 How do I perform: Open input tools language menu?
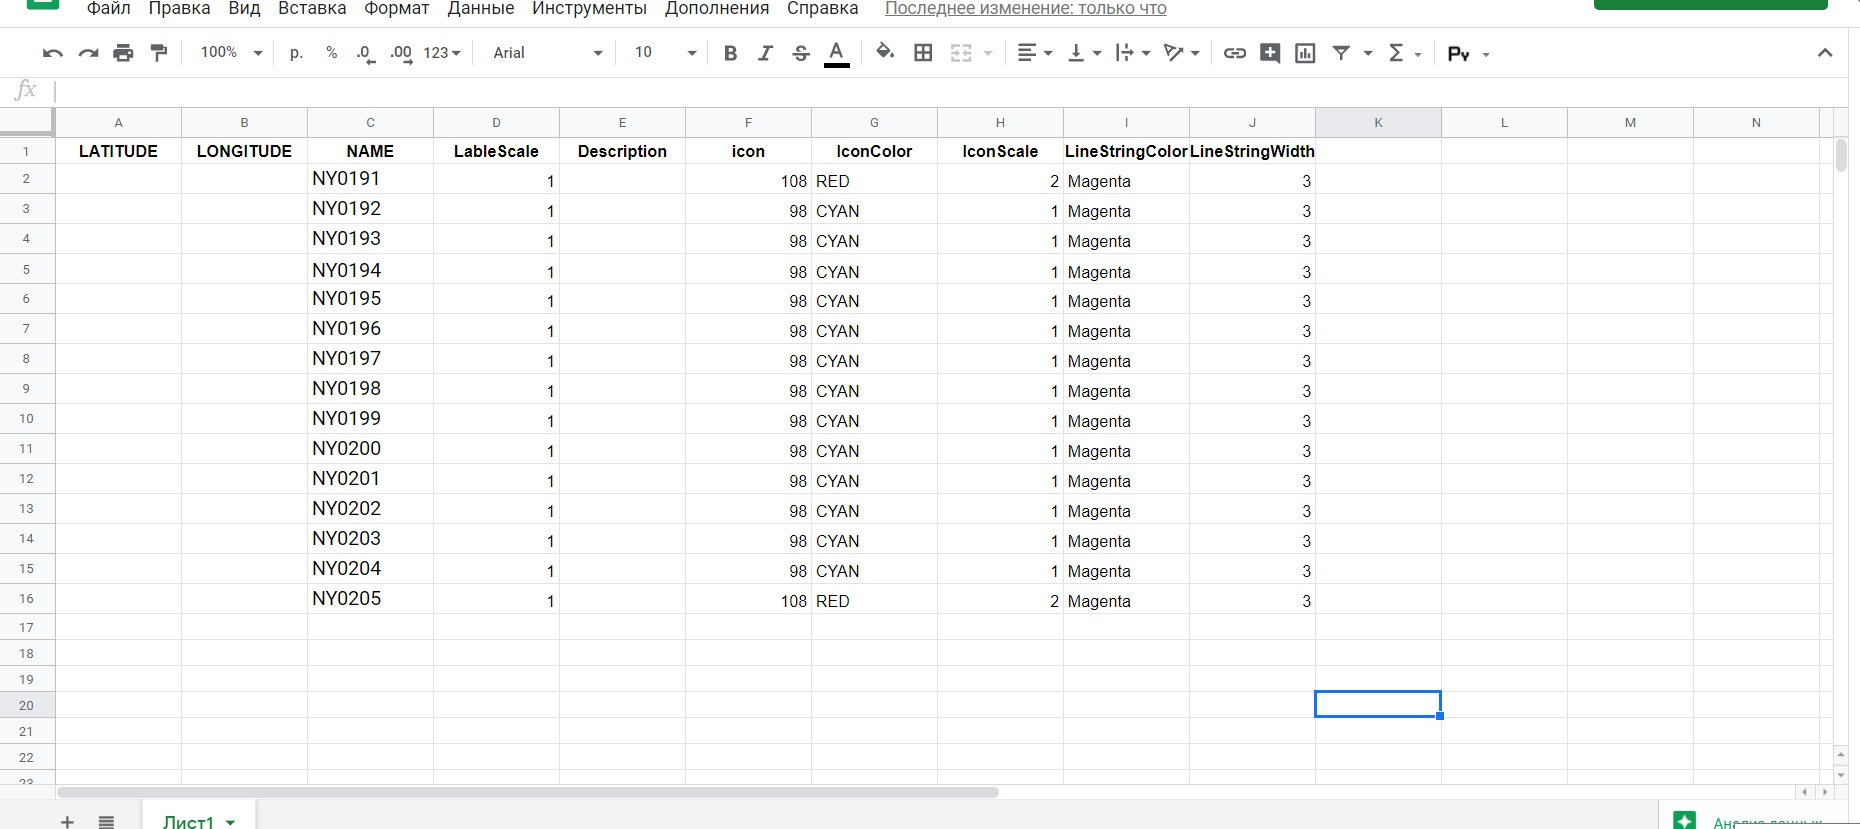point(1468,54)
